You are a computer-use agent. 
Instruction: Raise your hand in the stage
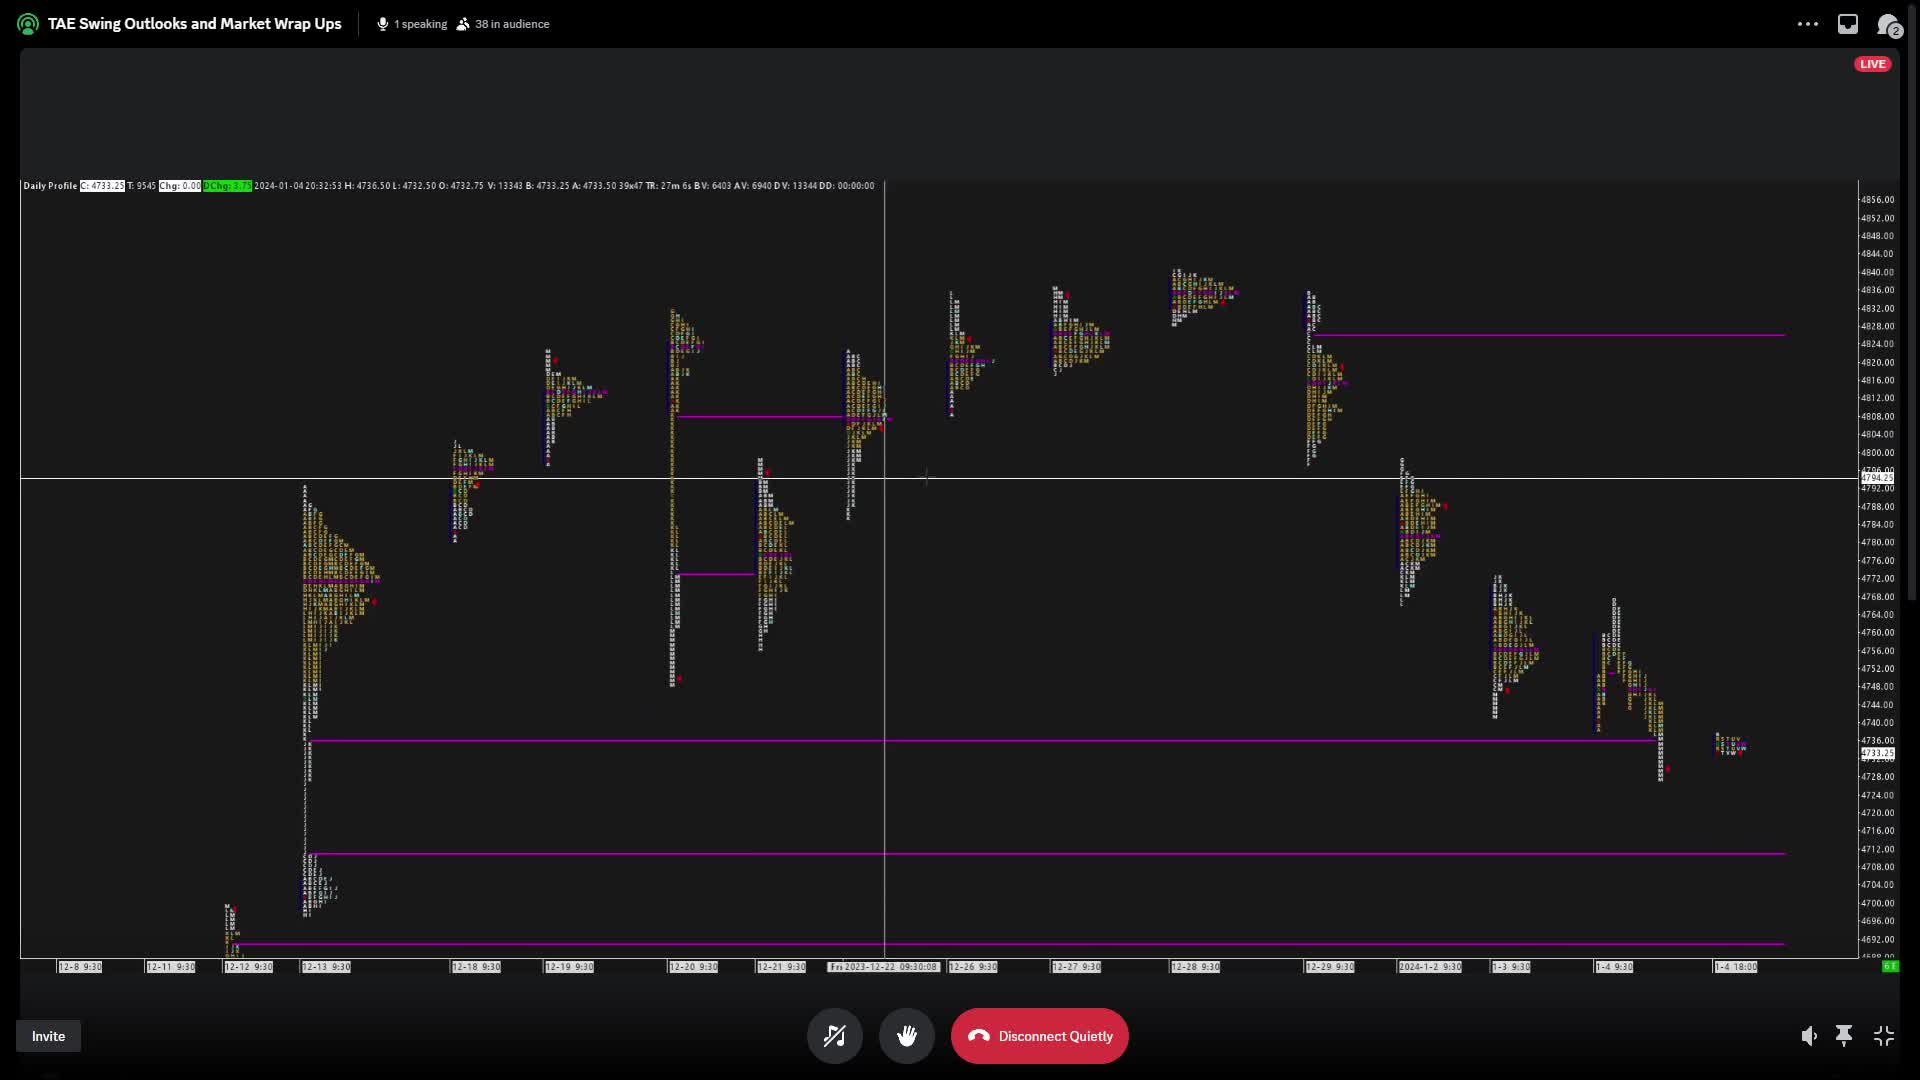(907, 1036)
